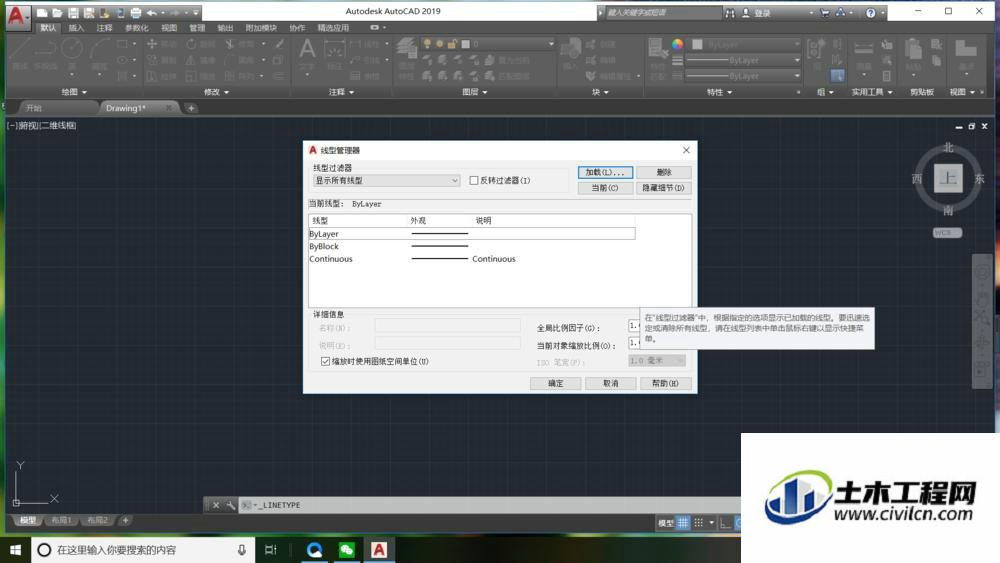Select the ByBlock row in linetype list

[x=472, y=246]
